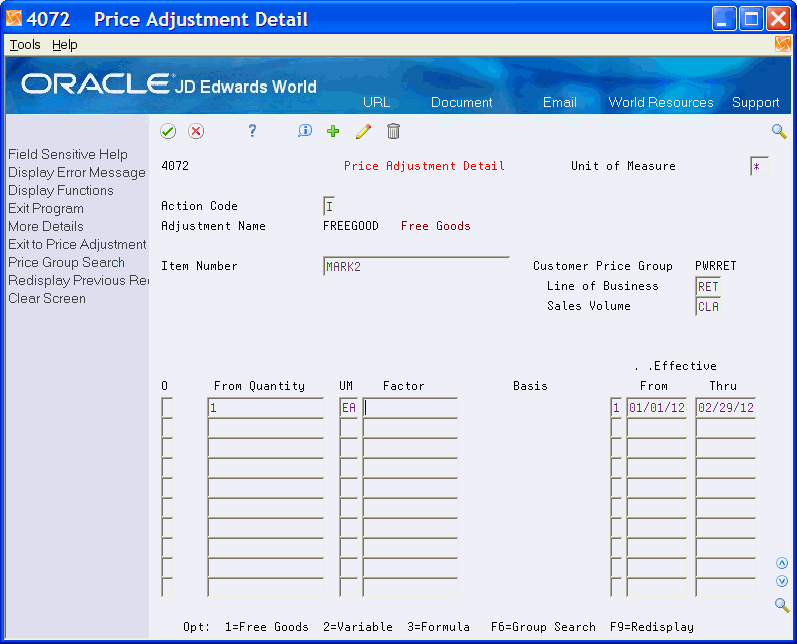
Task: Click the first row Basis field
Action: [x=616, y=407]
